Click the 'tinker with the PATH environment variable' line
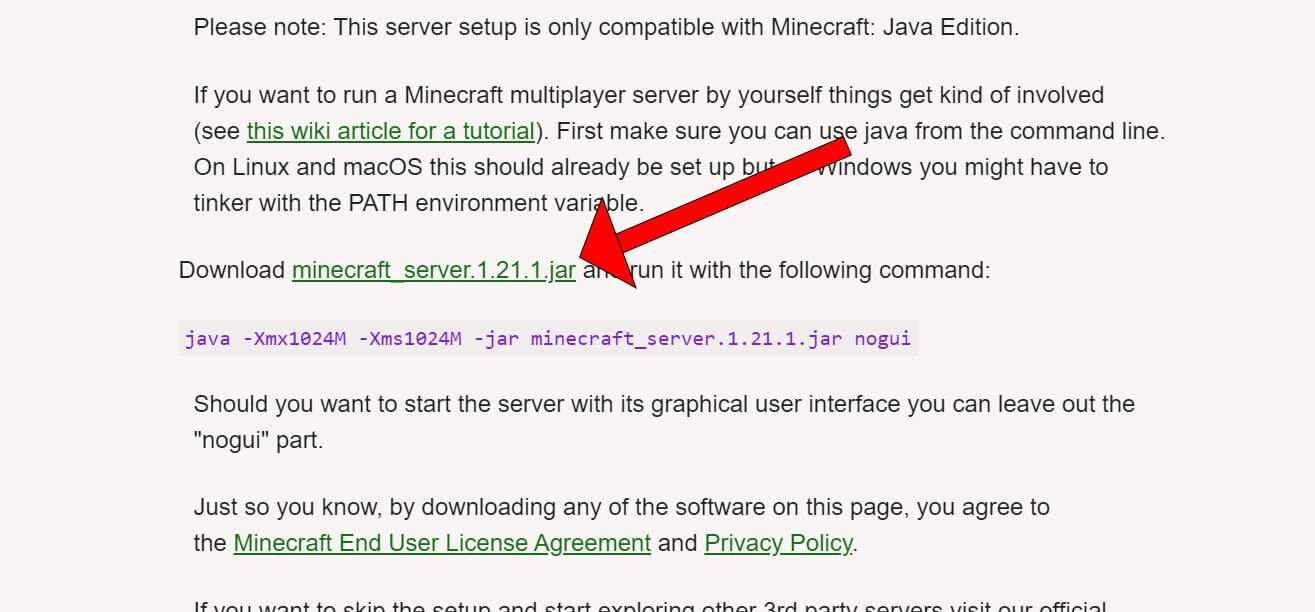1315x612 pixels. [419, 203]
